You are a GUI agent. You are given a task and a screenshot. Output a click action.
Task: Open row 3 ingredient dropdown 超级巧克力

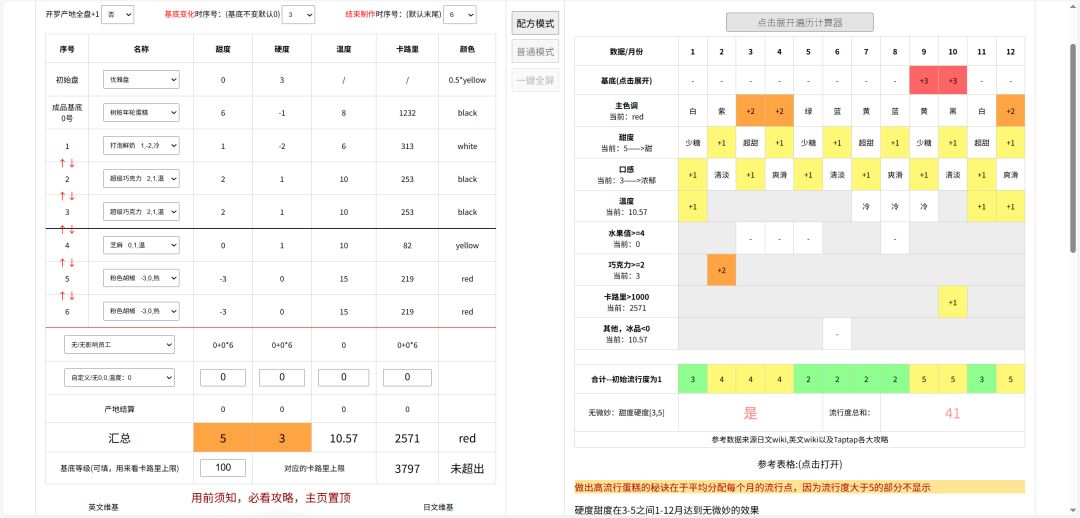click(x=141, y=211)
